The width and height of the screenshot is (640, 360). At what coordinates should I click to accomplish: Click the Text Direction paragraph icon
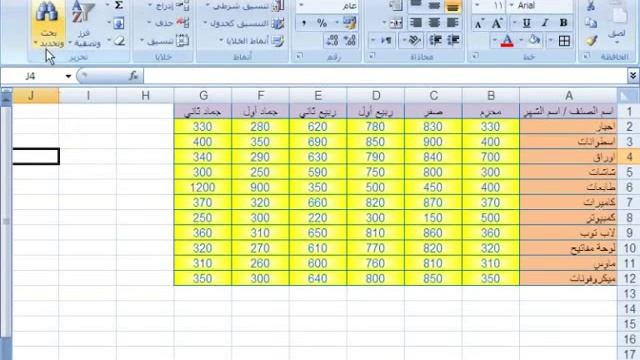pos(387,40)
